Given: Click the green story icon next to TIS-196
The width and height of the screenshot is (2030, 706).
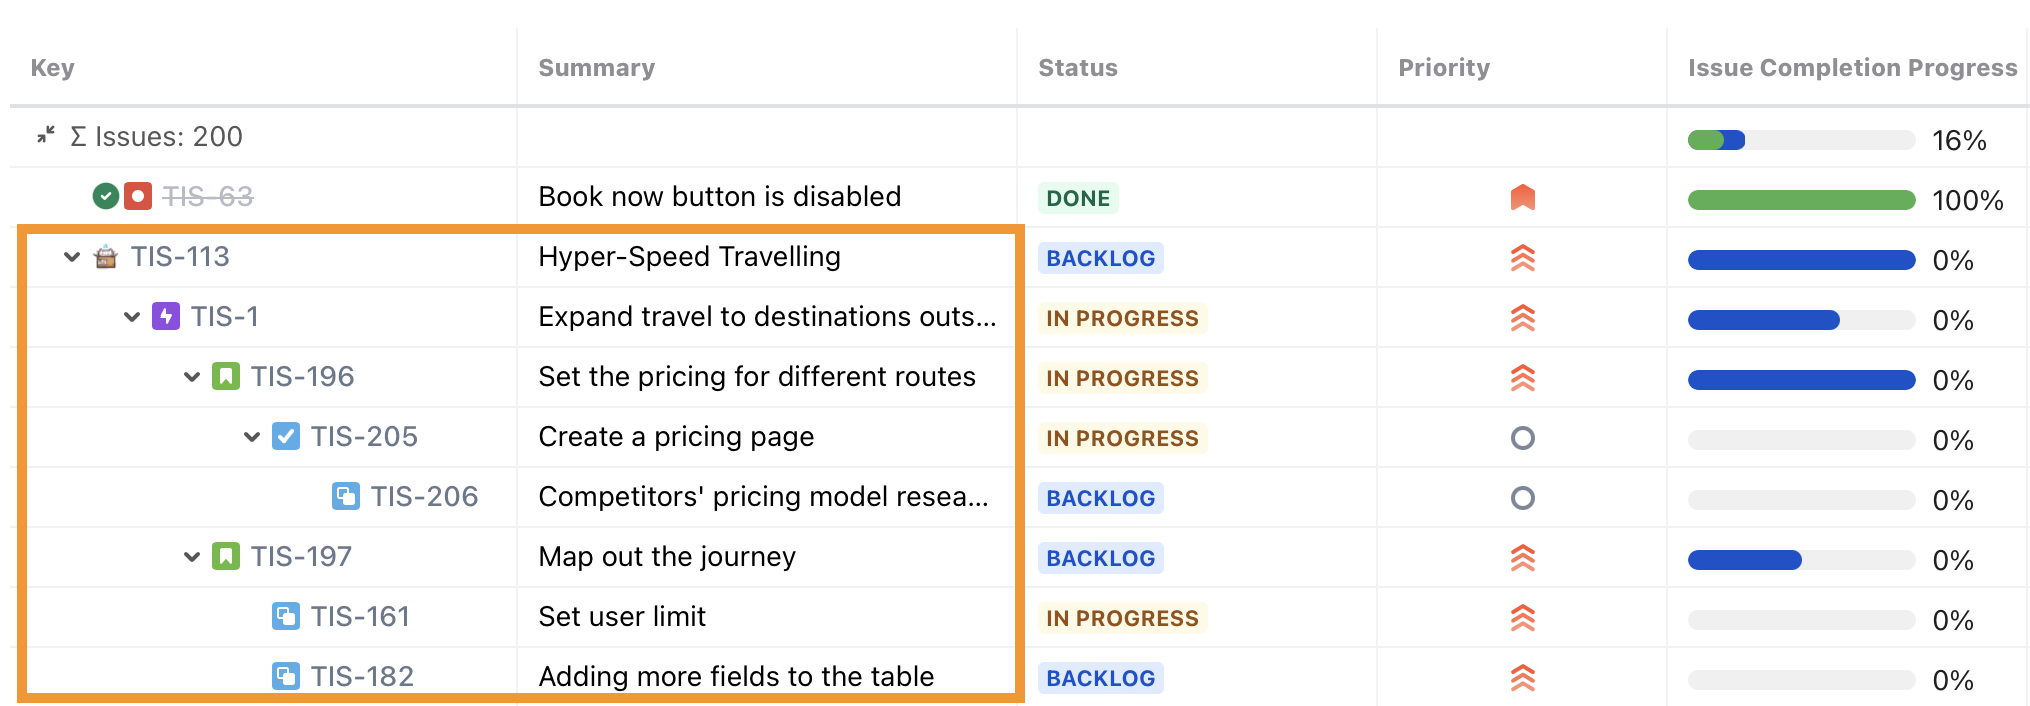Looking at the screenshot, I should [x=226, y=377].
